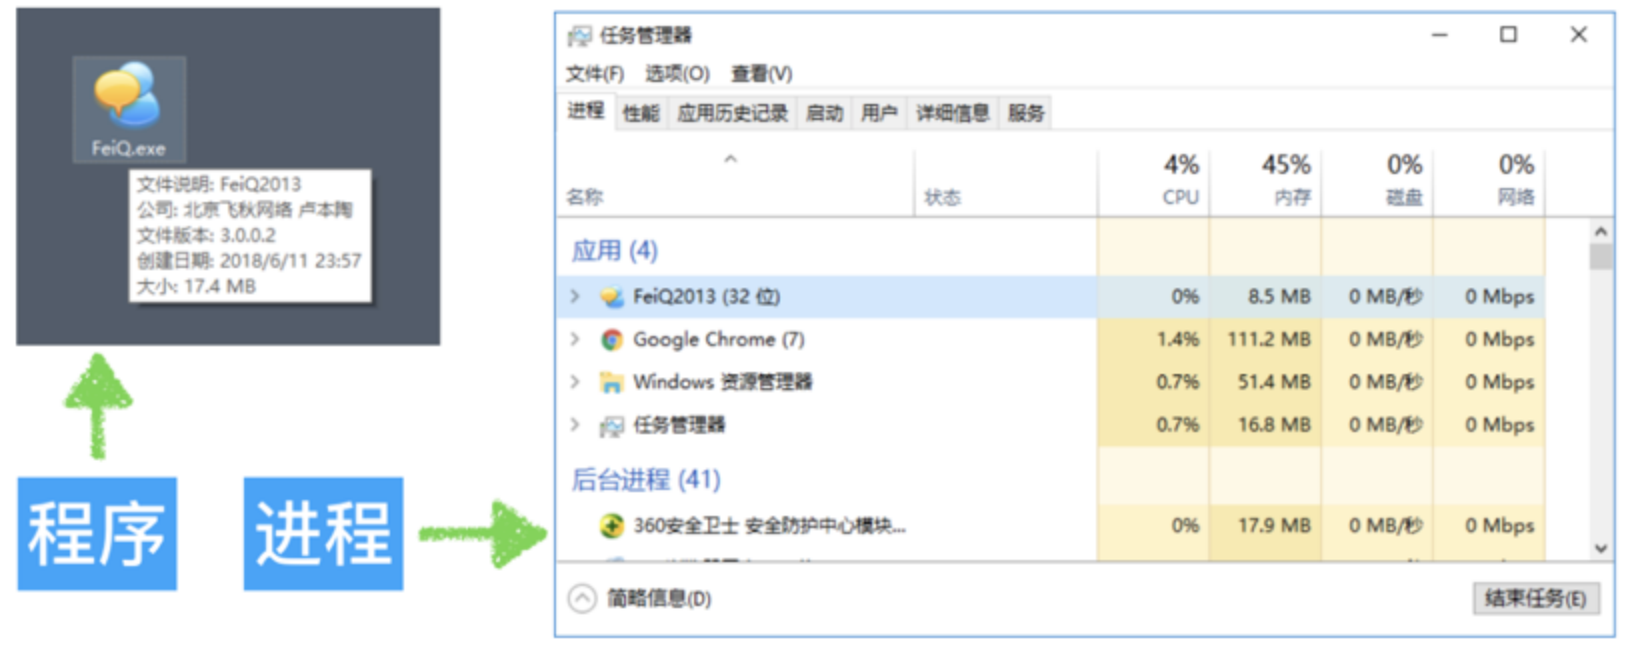Expand the Windows 资源管理器 process group

point(575,382)
